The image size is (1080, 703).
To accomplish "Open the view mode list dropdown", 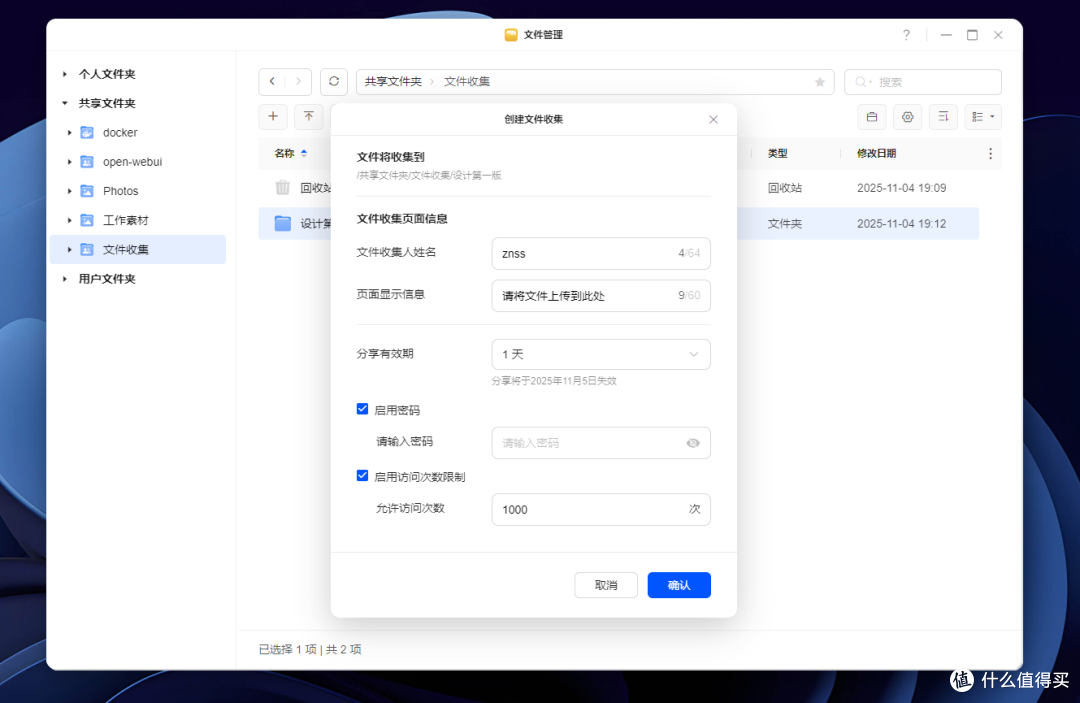I will 983,117.
